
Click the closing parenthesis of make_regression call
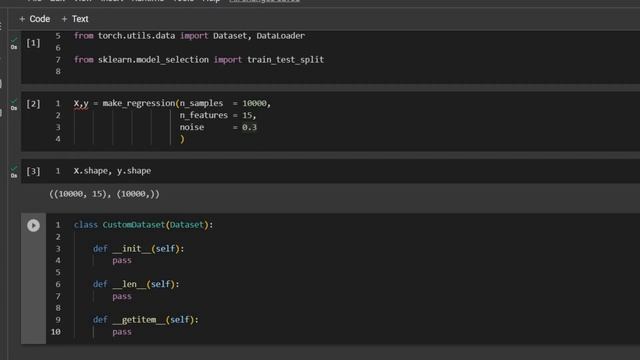pyautogui.click(x=182, y=139)
